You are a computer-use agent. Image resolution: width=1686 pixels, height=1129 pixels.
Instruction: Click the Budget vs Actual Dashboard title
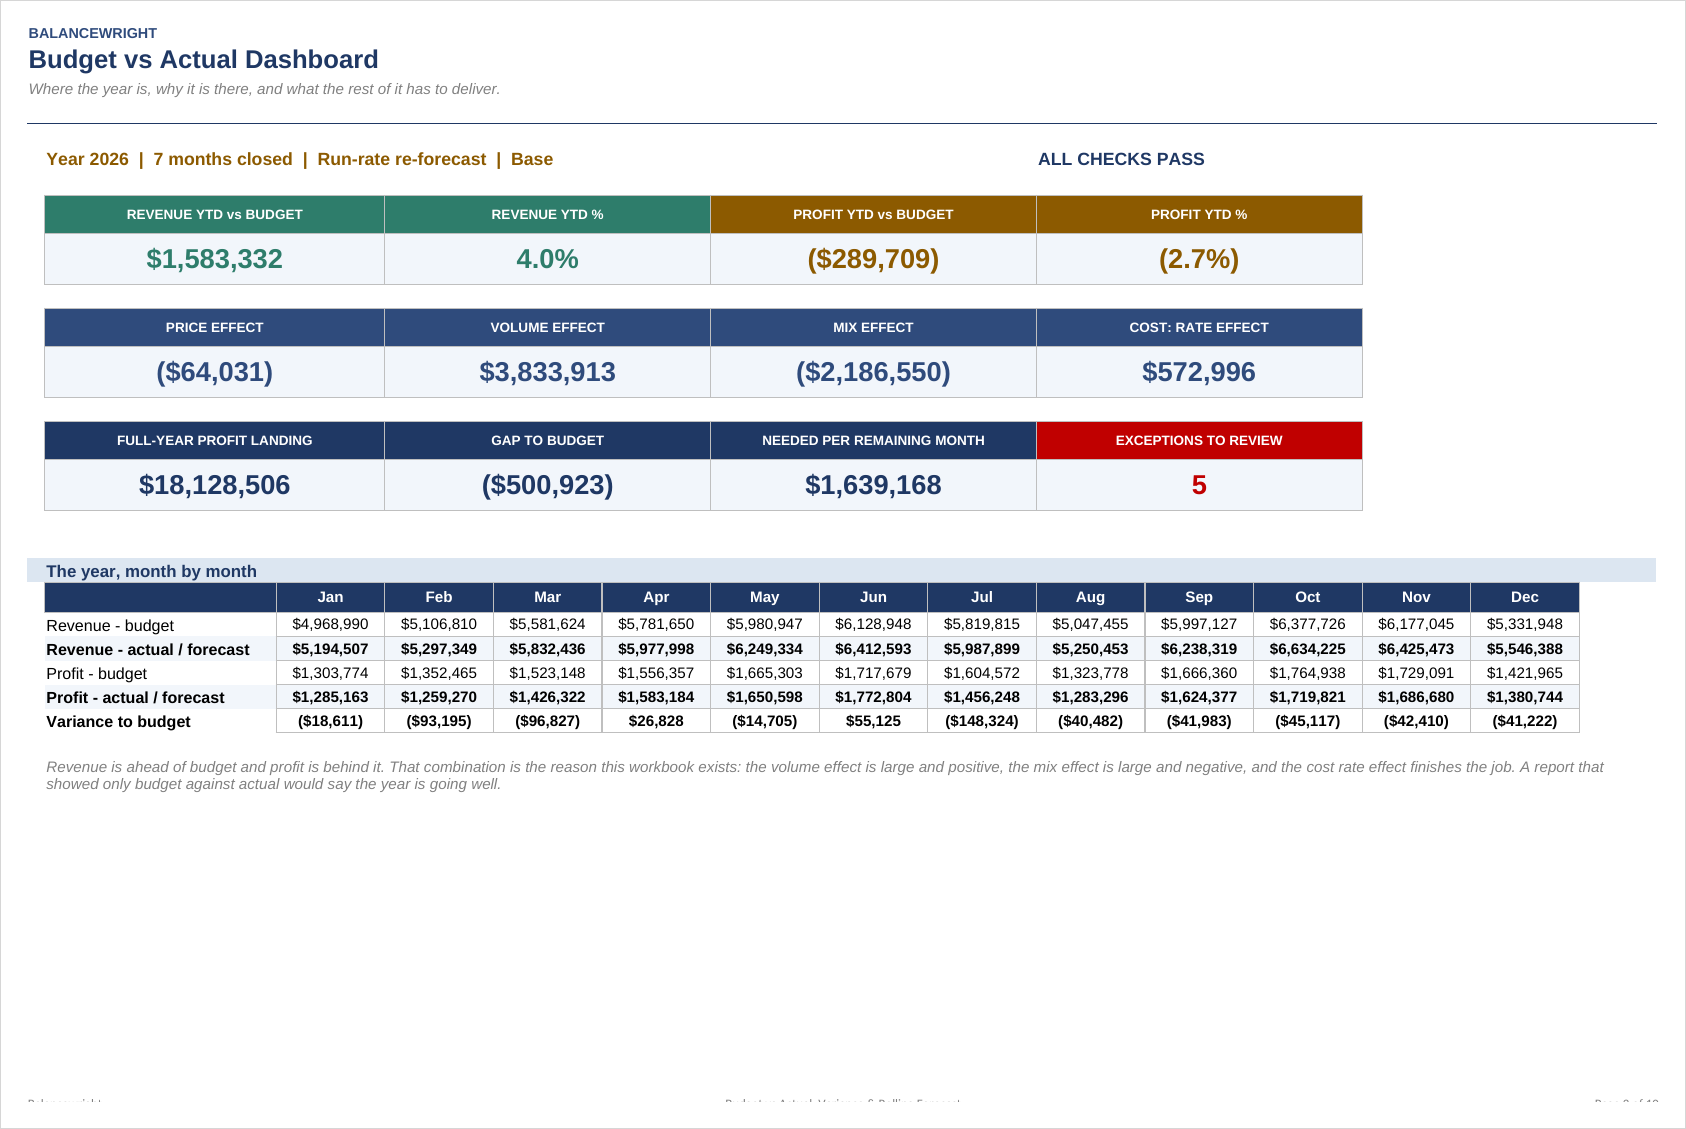[203, 60]
